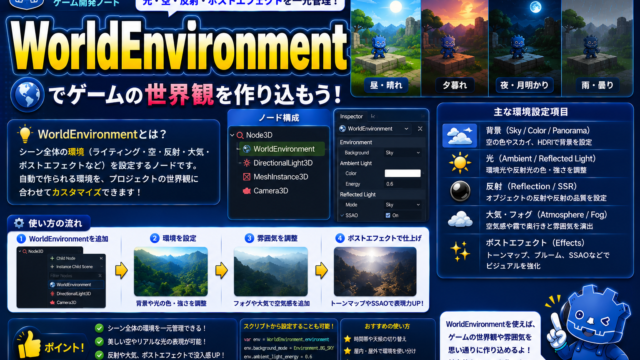Click the black reflection sphere icon

[460, 191]
